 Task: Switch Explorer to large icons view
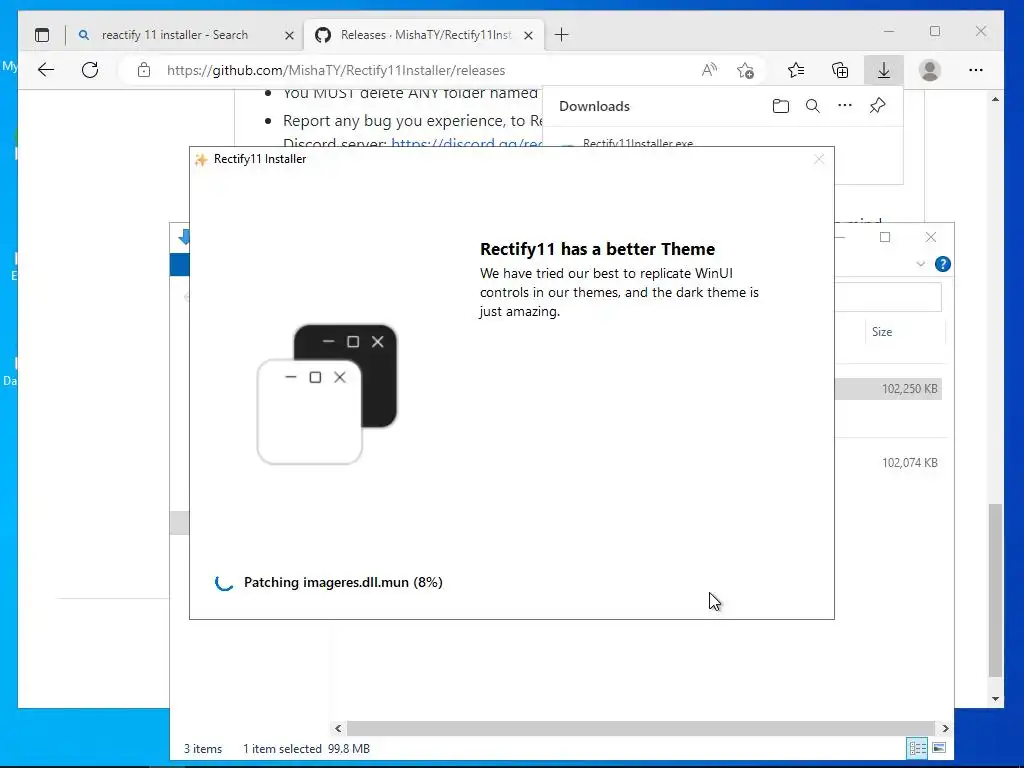click(939, 748)
